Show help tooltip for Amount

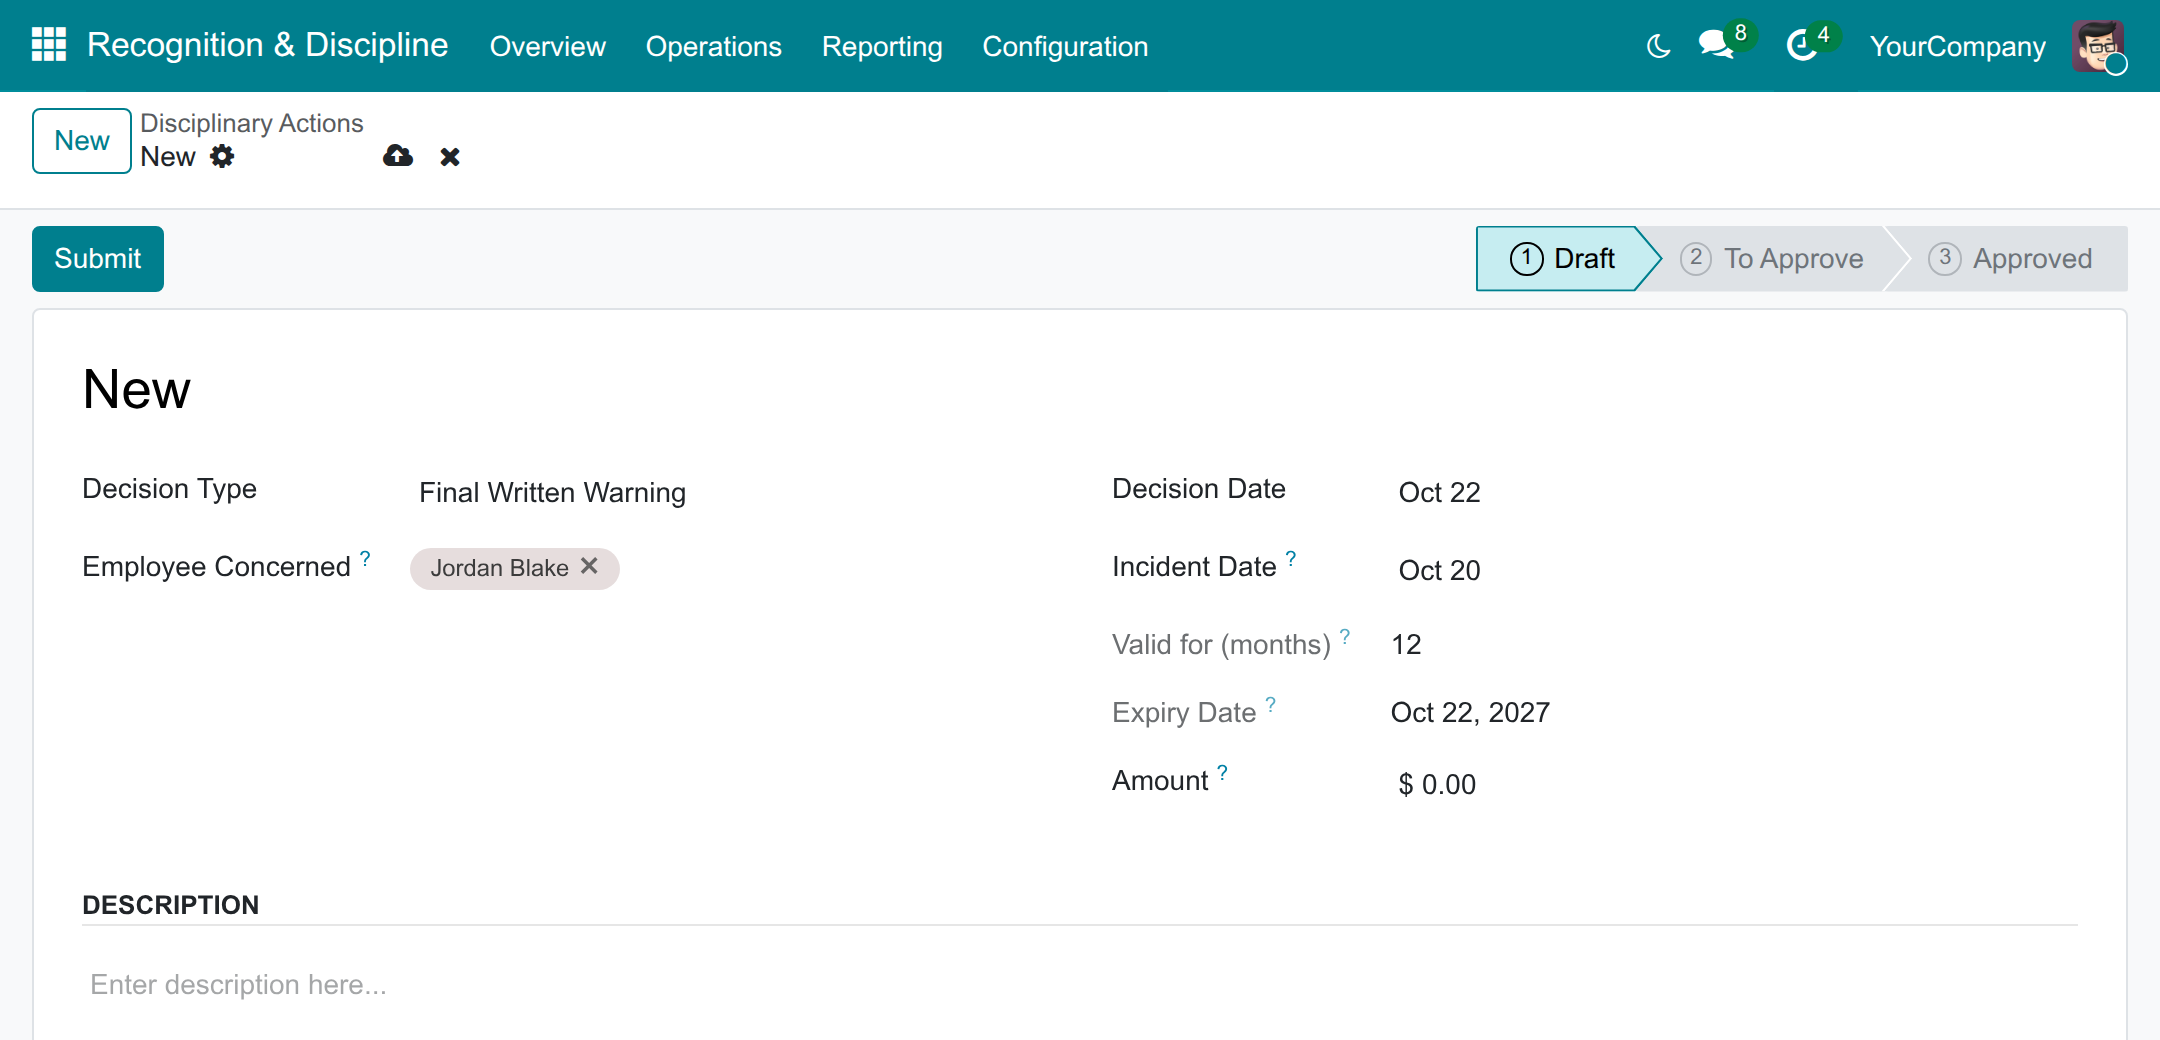(1222, 772)
